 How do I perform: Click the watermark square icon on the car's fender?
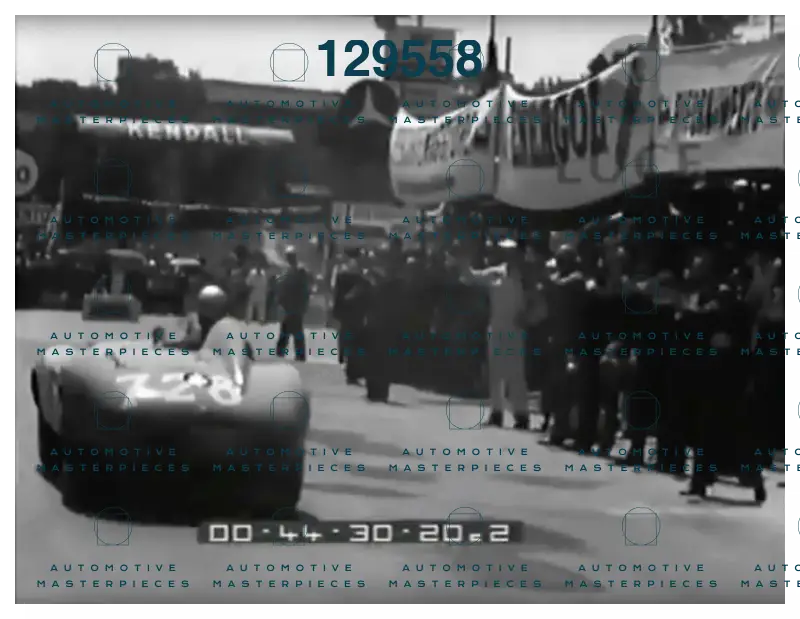click(x=289, y=410)
